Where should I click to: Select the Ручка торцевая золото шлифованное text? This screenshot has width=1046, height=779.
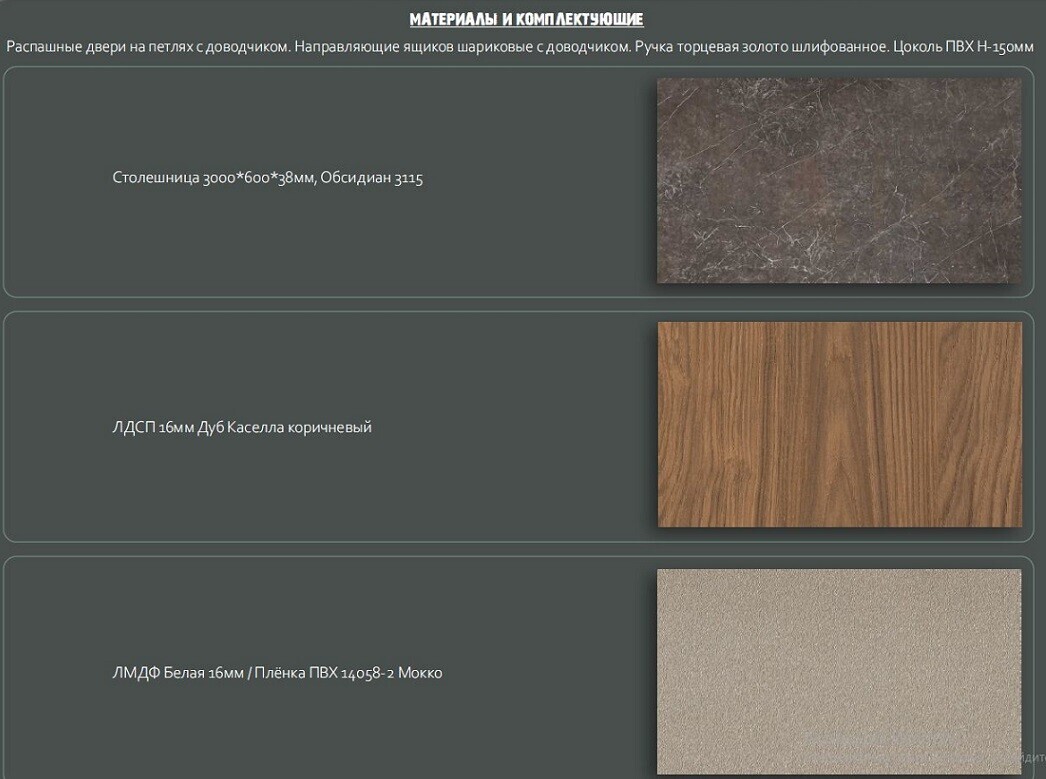click(757, 48)
